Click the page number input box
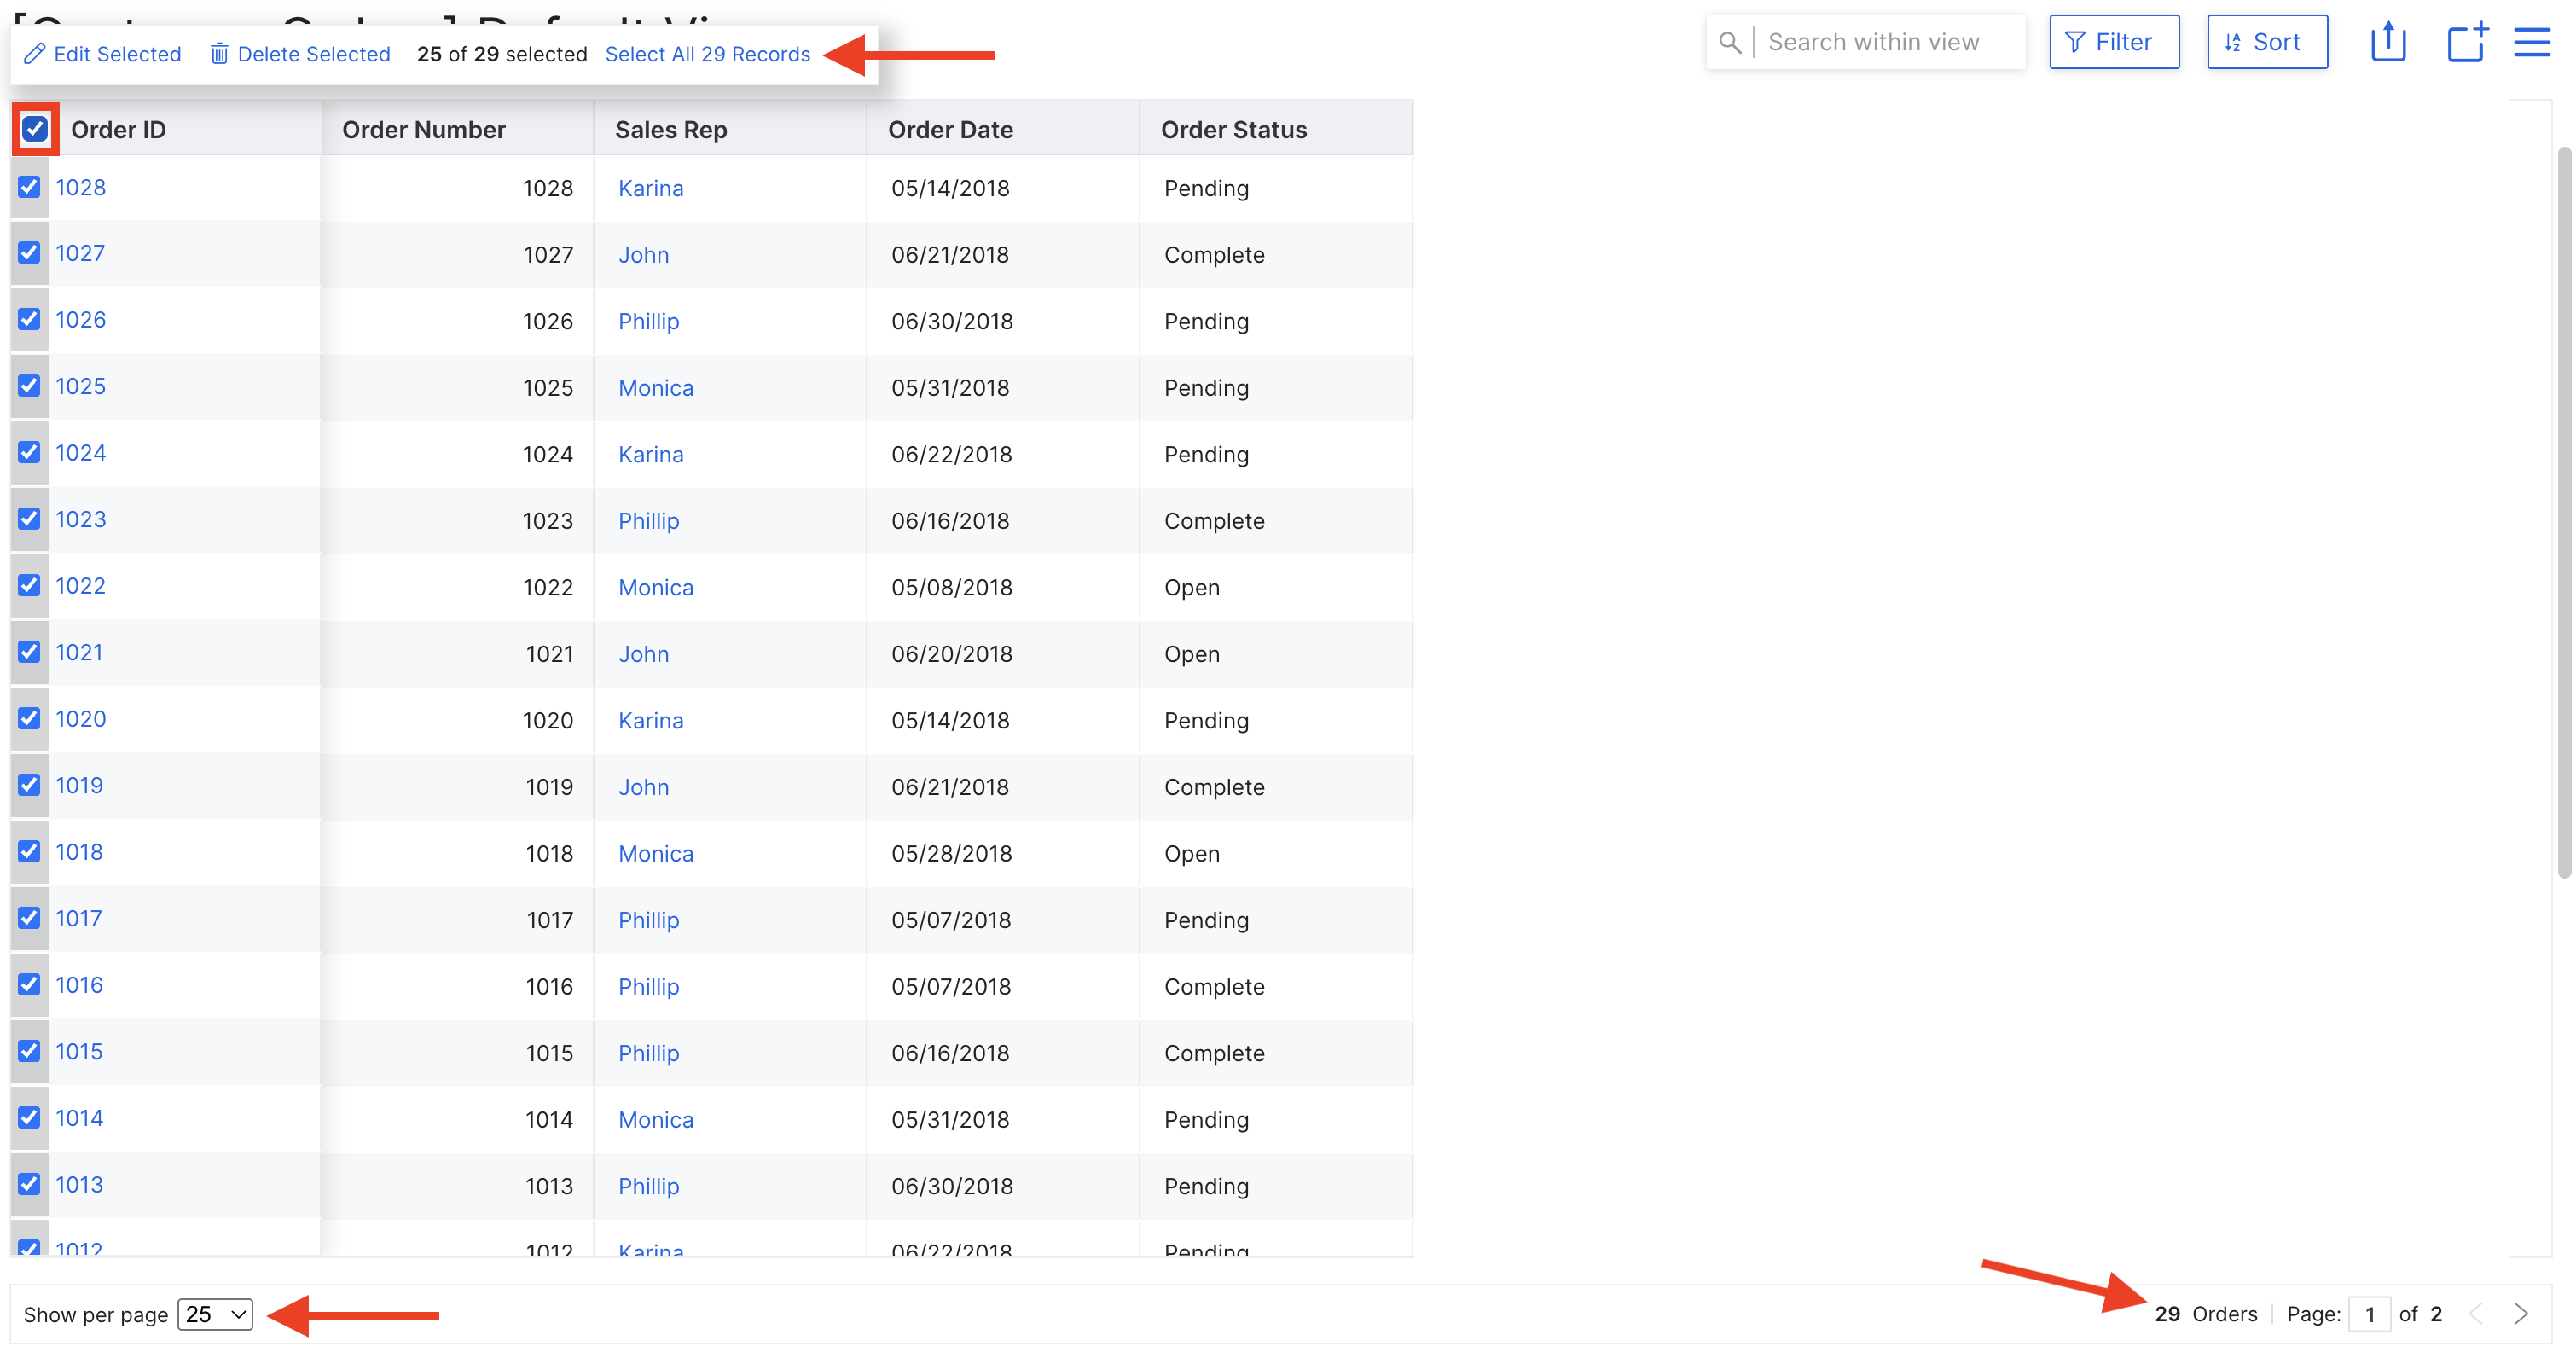Viewport: 2576px width, 1358px height. 2369,1314
